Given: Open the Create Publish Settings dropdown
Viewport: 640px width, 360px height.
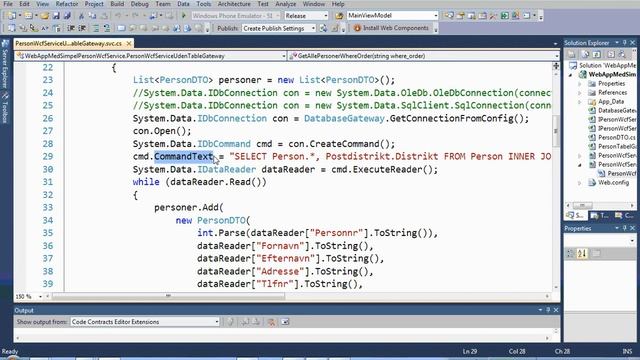Looking at the screenshot, I should tap(279, 28).
